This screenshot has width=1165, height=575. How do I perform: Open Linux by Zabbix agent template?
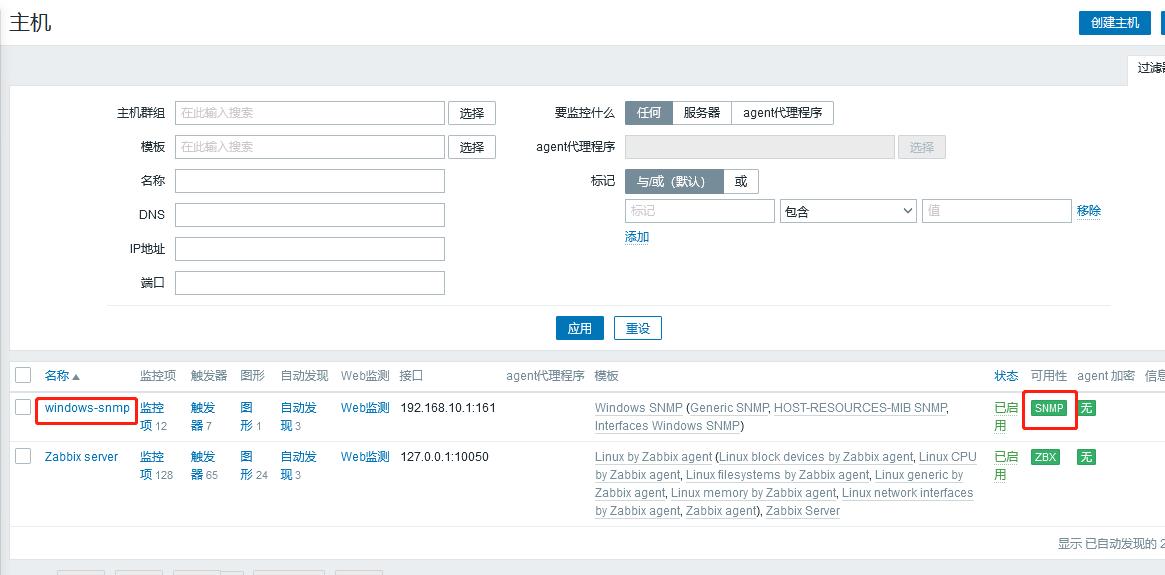(x=654, y=457)
